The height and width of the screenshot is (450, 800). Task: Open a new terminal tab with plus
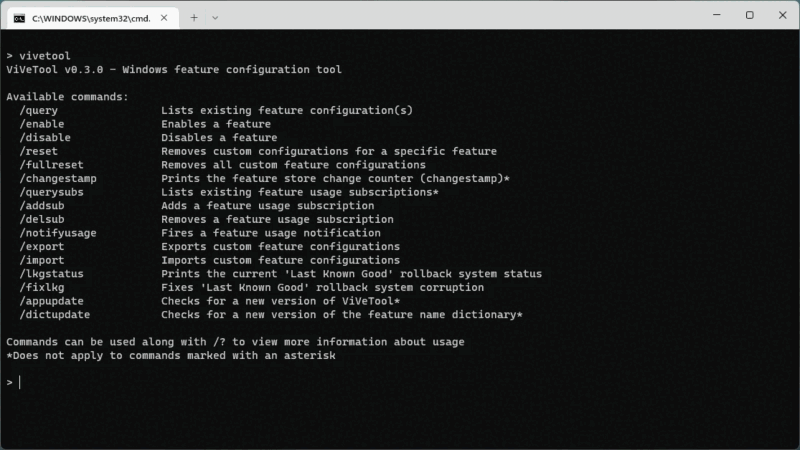tap(194, 17)
